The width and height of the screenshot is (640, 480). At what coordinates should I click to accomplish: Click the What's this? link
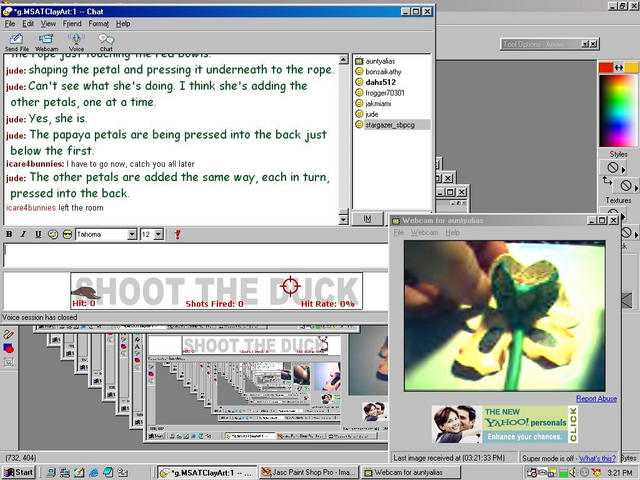[597, 458]
